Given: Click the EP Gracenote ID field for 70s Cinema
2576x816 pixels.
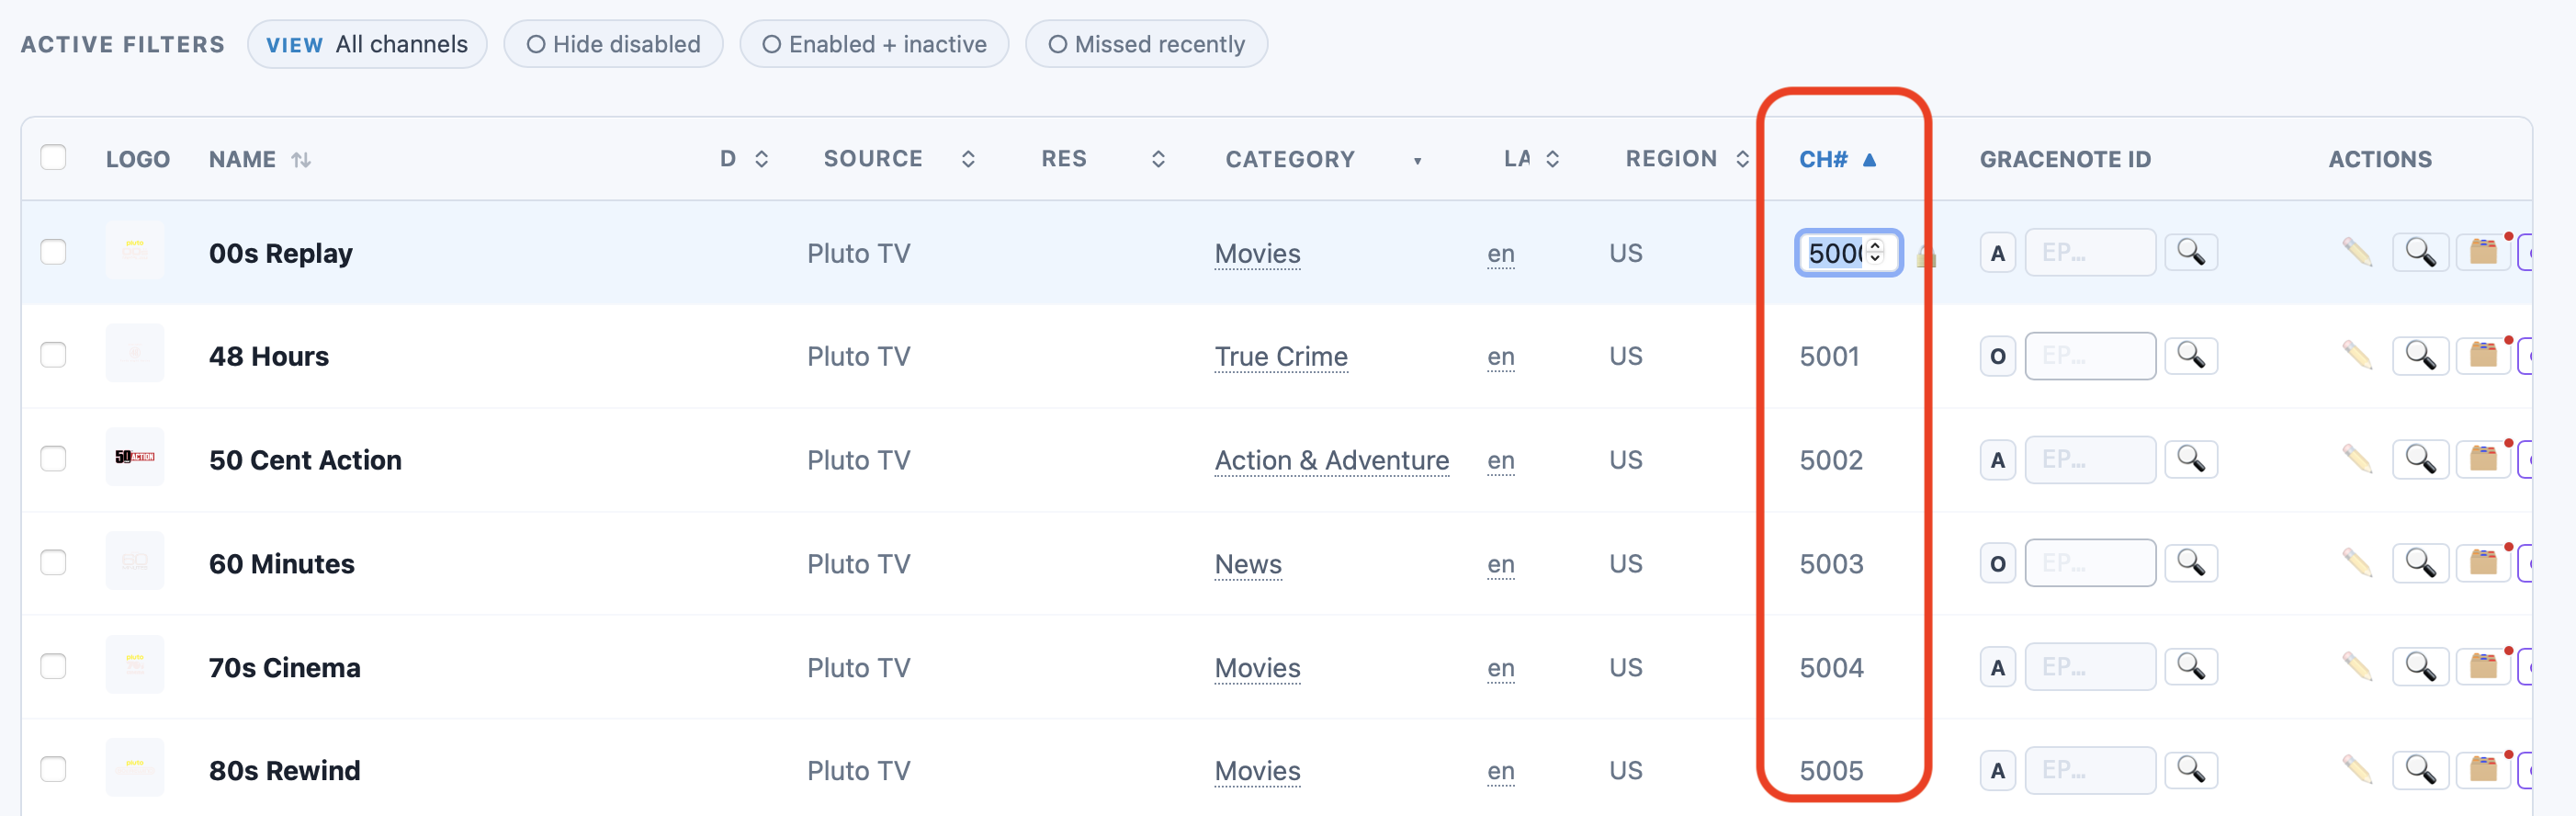Looking at the screenshot, I should click(x=2090, y=667).
